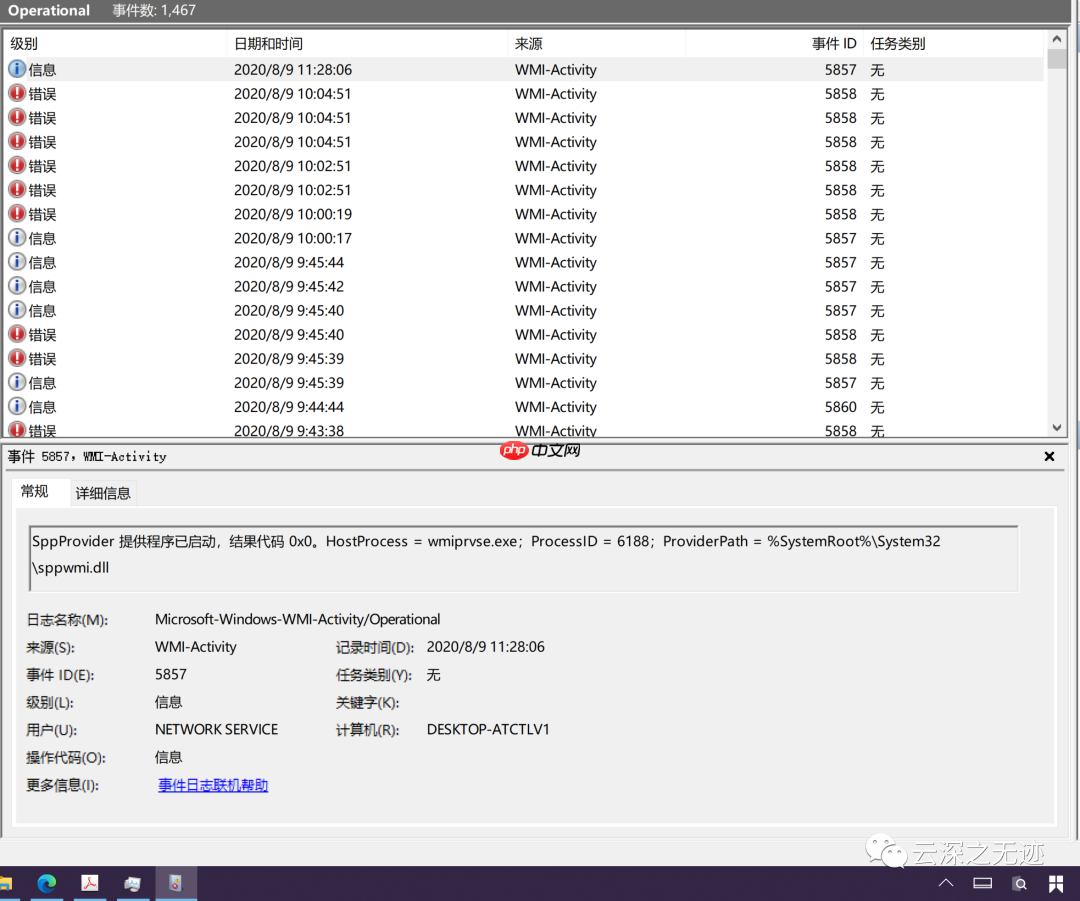Click the info icon of the 9:44:44 event
1080x901 pixels.
[17, 406]
